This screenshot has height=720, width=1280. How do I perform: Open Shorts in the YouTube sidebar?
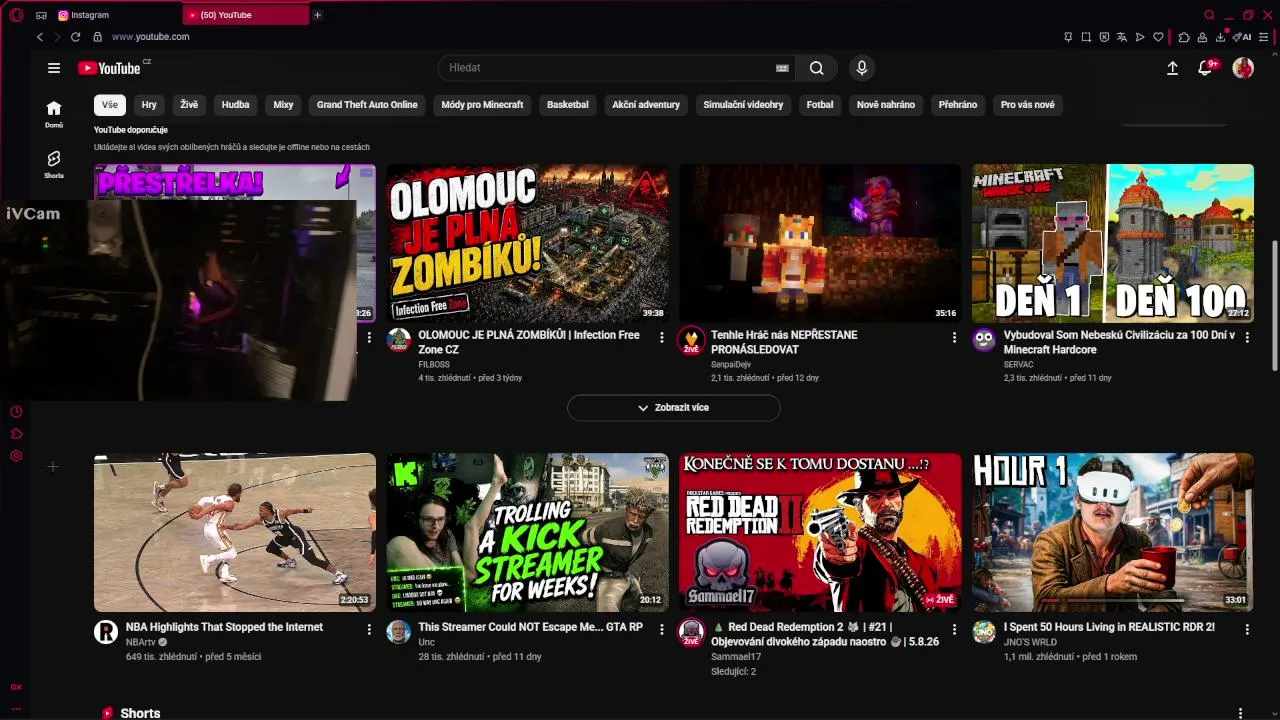click(54, 164)
